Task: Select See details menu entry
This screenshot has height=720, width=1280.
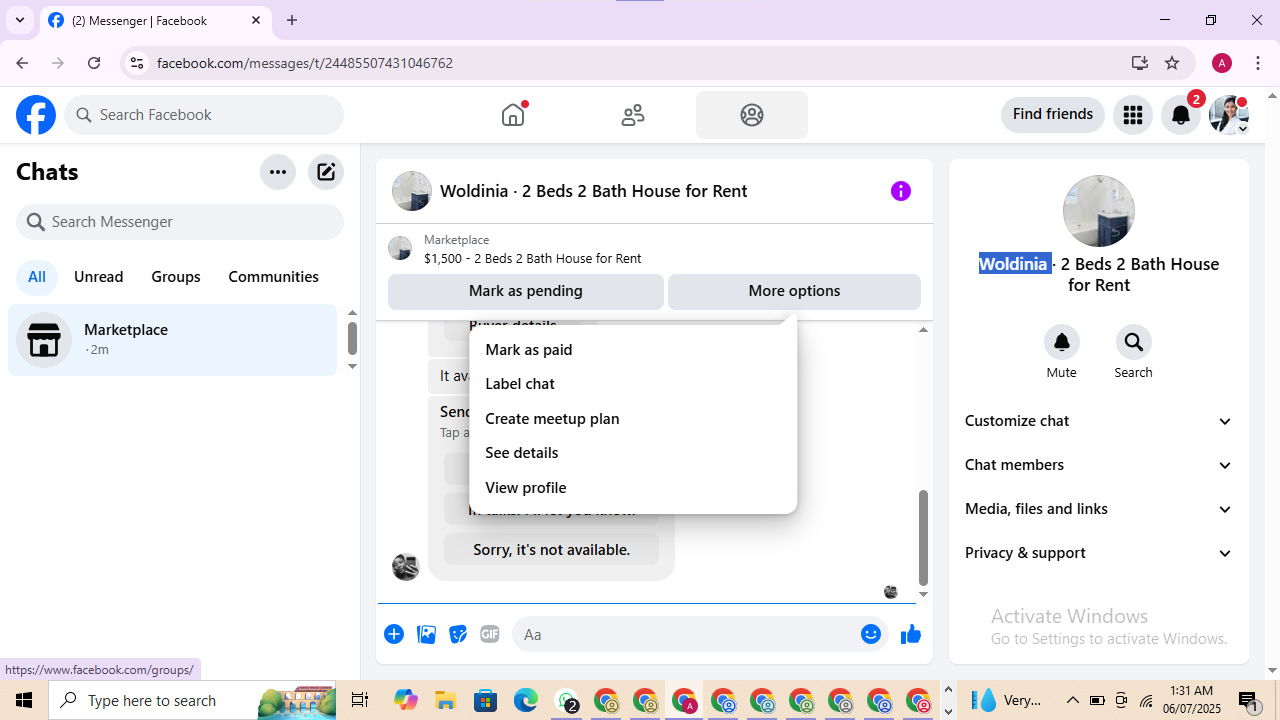Action: tap(633, 453)
